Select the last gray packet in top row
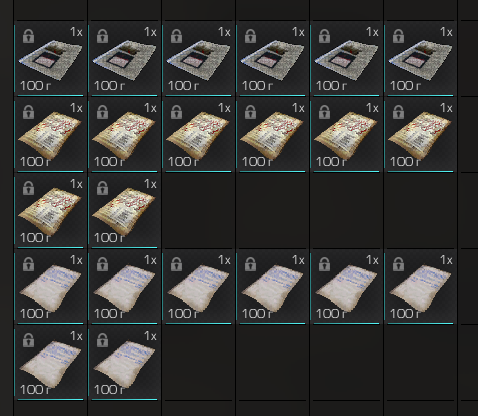478x416 pixels. point(420,59)
